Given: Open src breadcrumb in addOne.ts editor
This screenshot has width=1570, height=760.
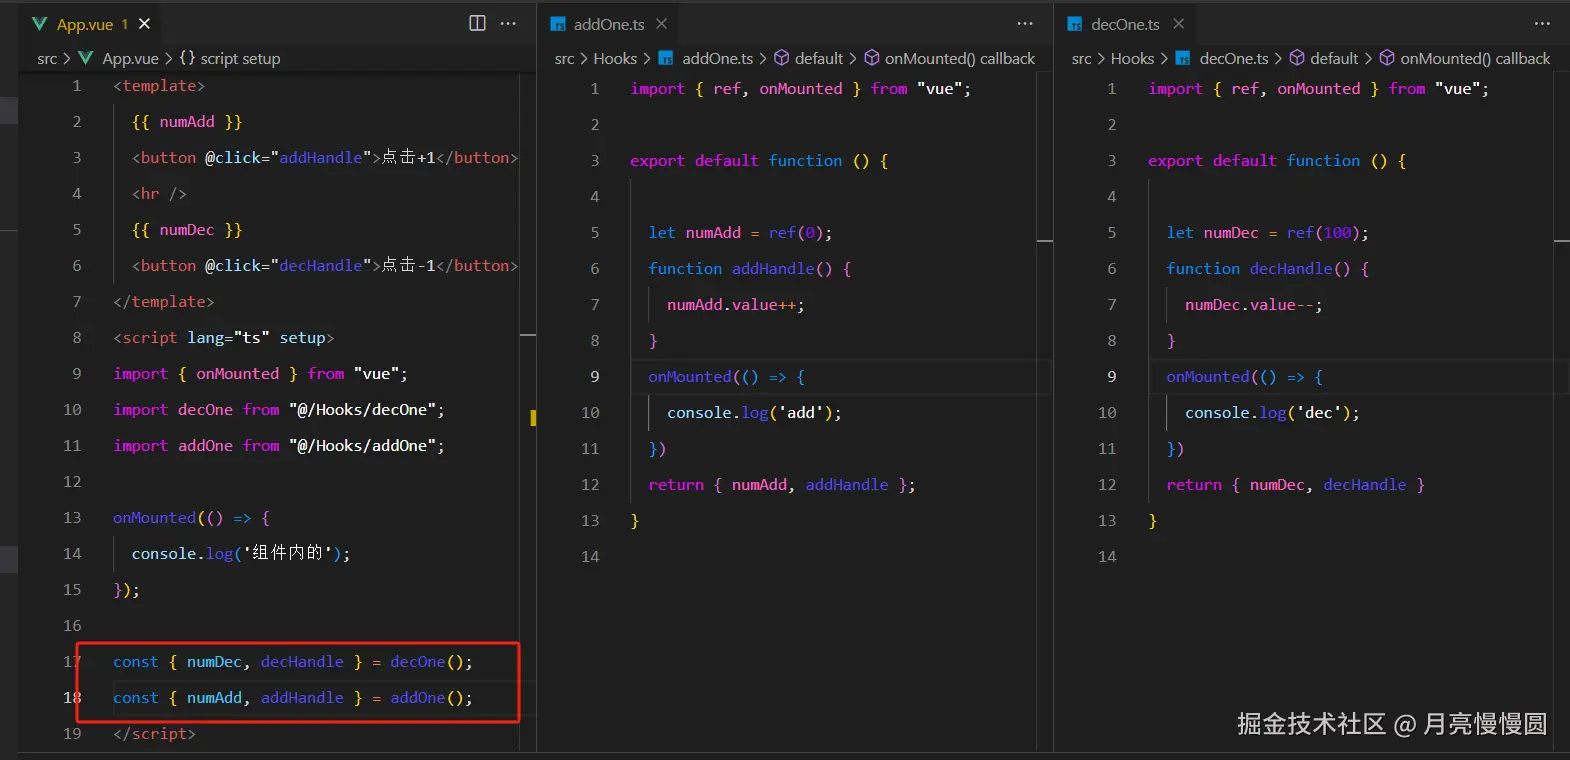Looking at the screenshot, I should (564, 59).
